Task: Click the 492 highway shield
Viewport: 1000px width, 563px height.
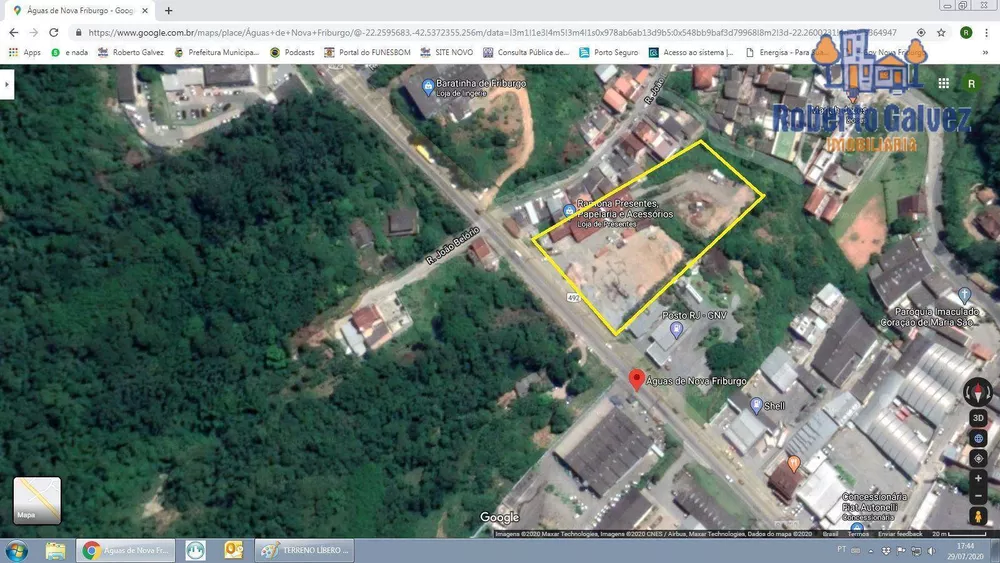Action: click(x=573, y=298)
